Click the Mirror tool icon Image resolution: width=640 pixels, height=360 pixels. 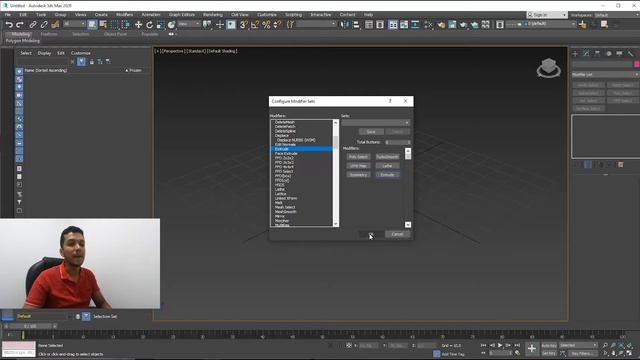pos(345,24)
